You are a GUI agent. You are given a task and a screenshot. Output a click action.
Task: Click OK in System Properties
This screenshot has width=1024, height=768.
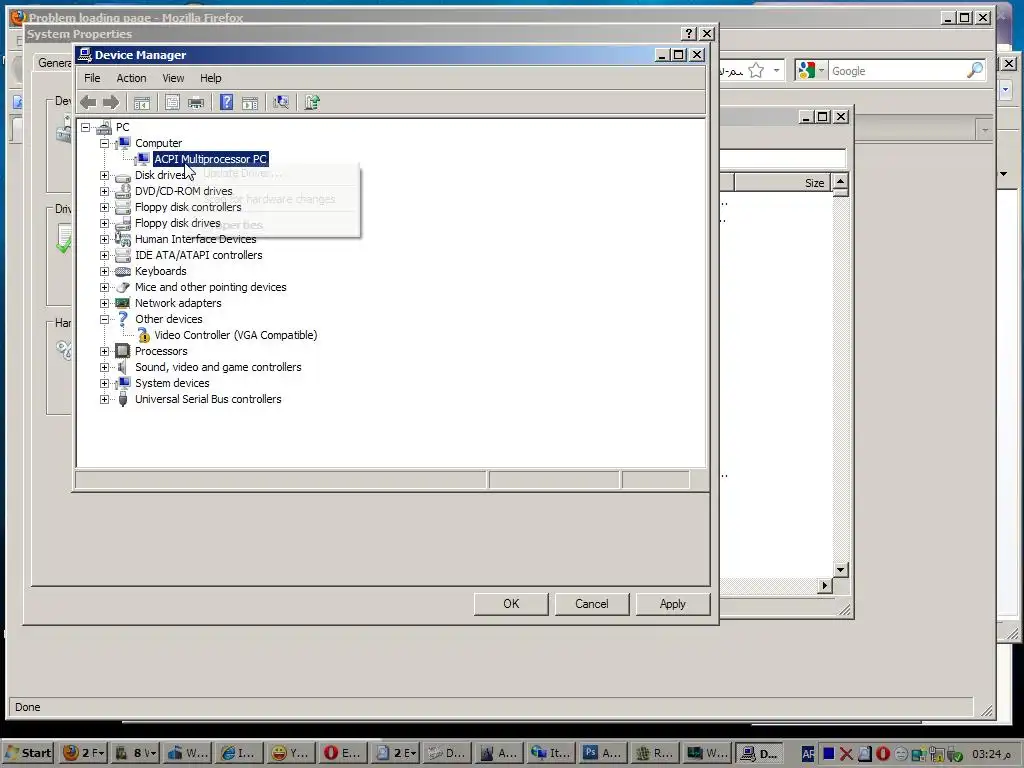click(x=511, y=604)
